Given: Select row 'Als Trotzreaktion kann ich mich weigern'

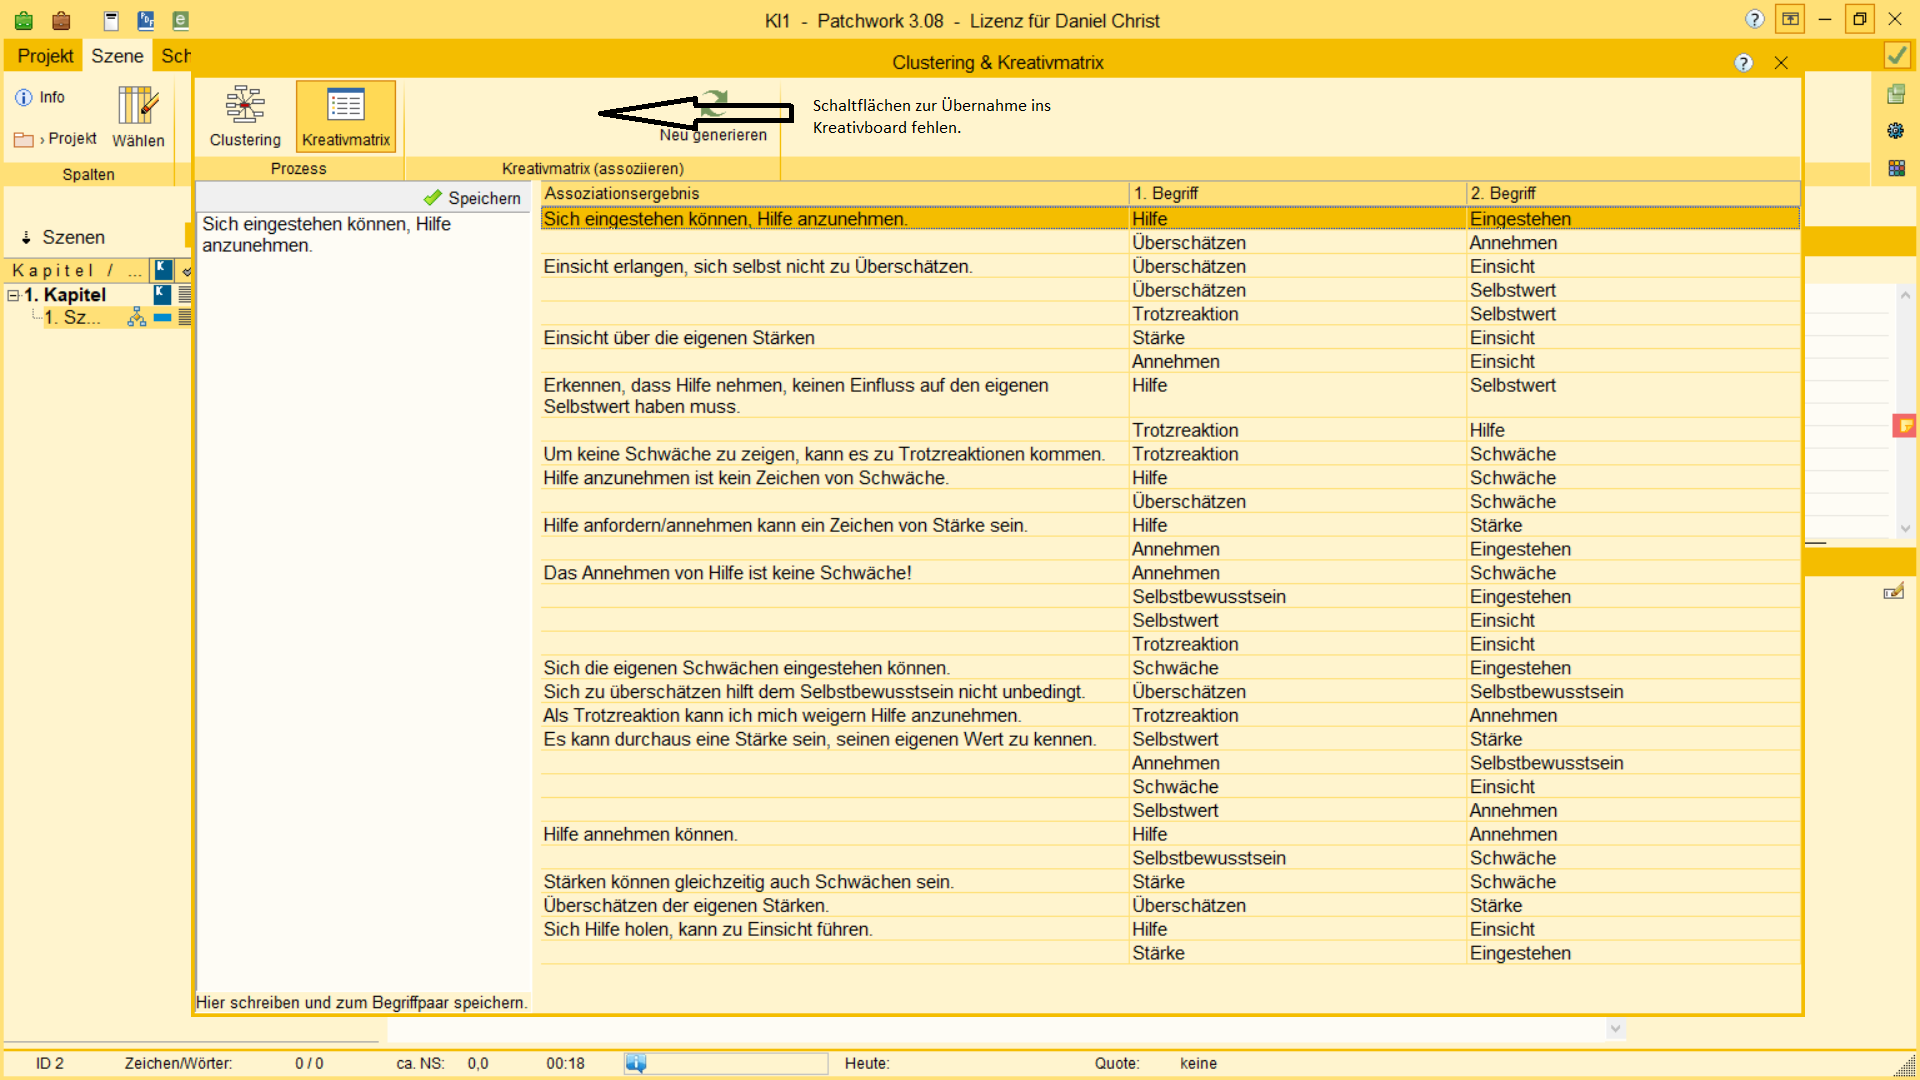Looking at the screenshot, I should pyautogui.click(x=1170, y=716).
